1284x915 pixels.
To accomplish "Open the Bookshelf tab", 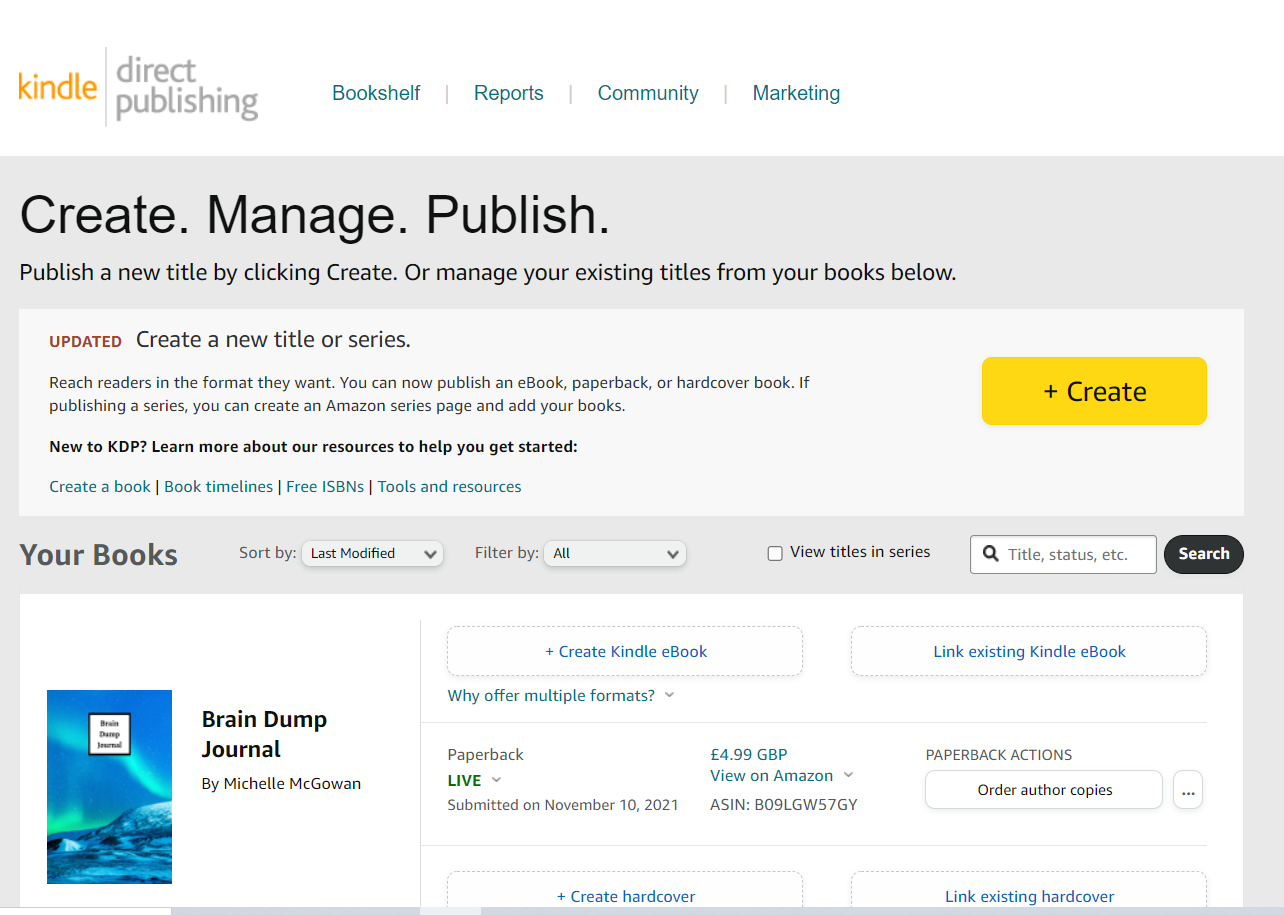I will coord(376,93).
